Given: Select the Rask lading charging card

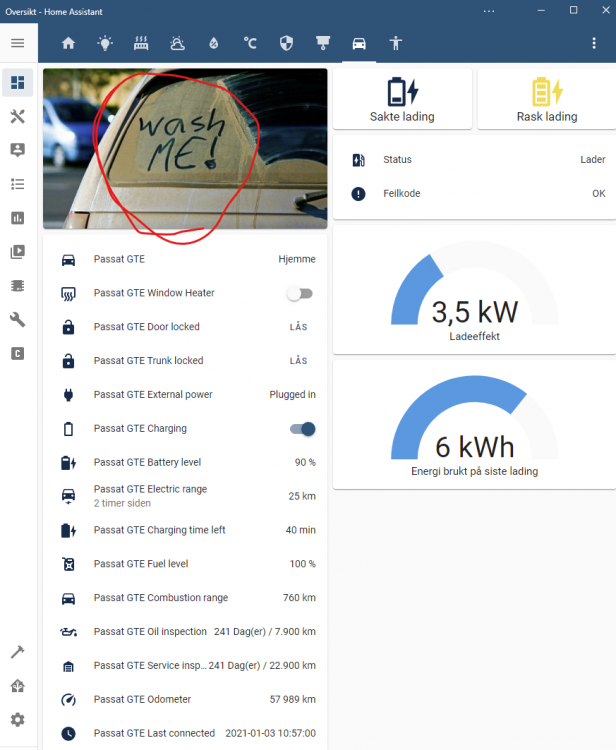Looking at the screenshot, I should tap(547, 99).
